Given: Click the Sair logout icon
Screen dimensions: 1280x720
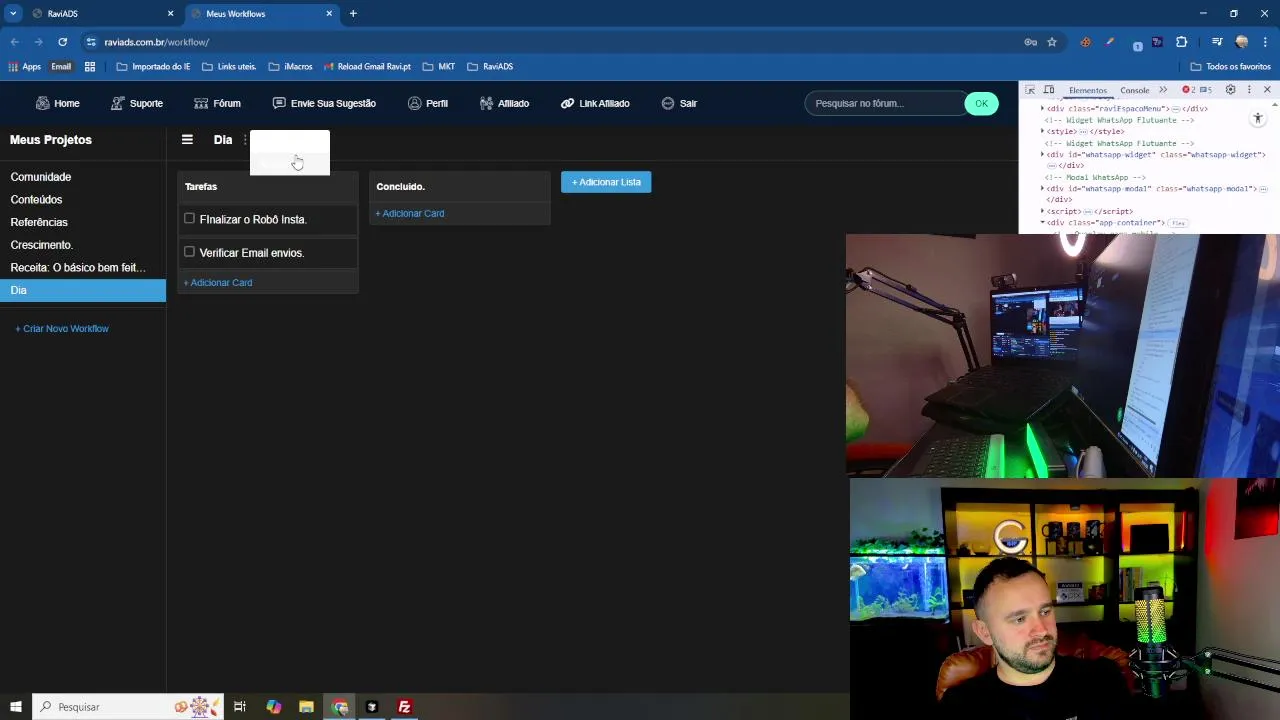Looking at the screenshot, I should (668, 103).
